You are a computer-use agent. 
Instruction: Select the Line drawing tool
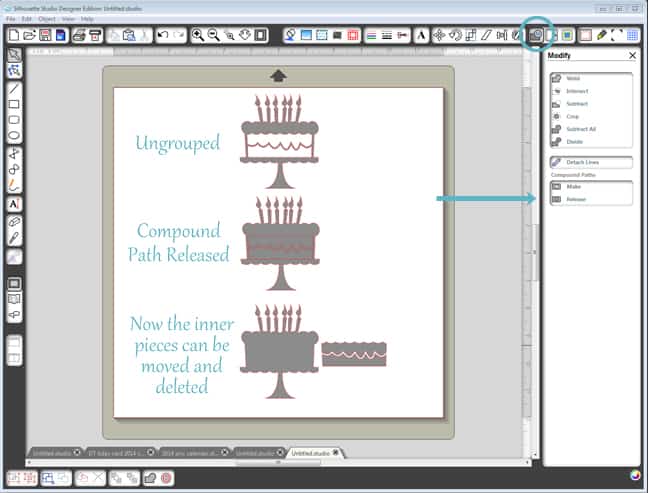pos(14,88)
